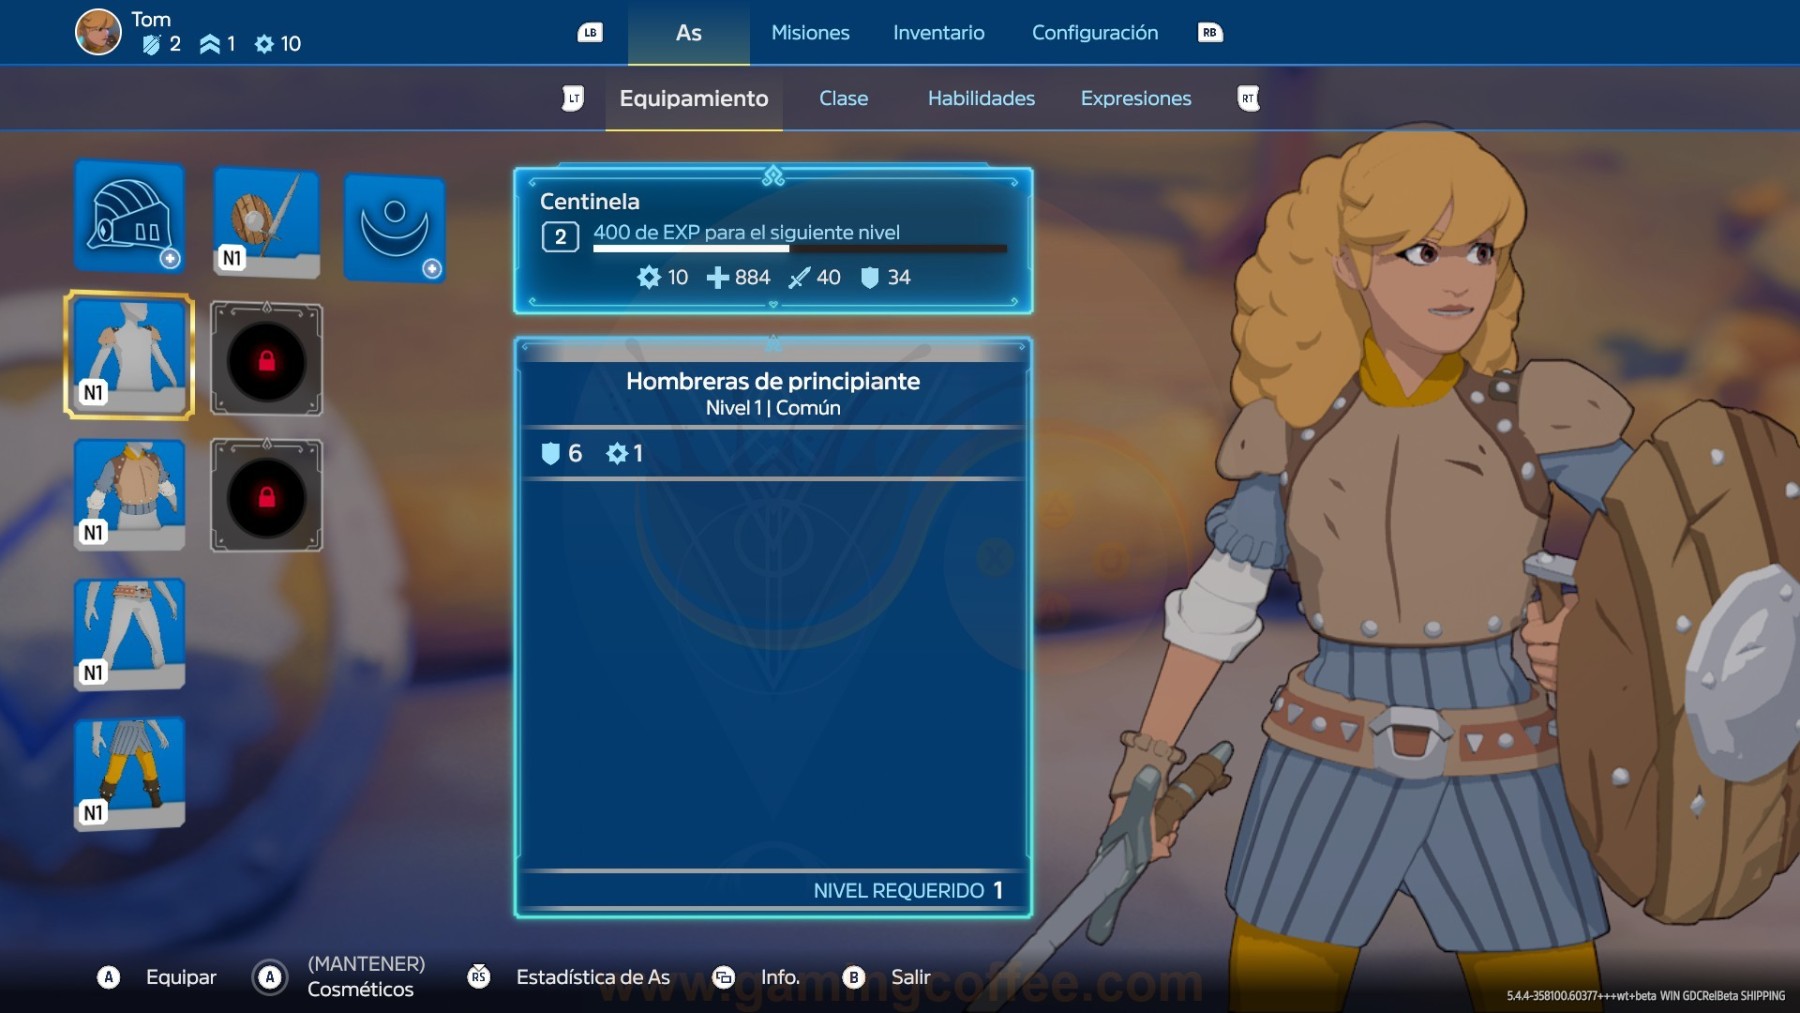The height and width of the screenshot is (1013, 1800).
Task: Click the view button Info icon
Action: click(723, 977)
